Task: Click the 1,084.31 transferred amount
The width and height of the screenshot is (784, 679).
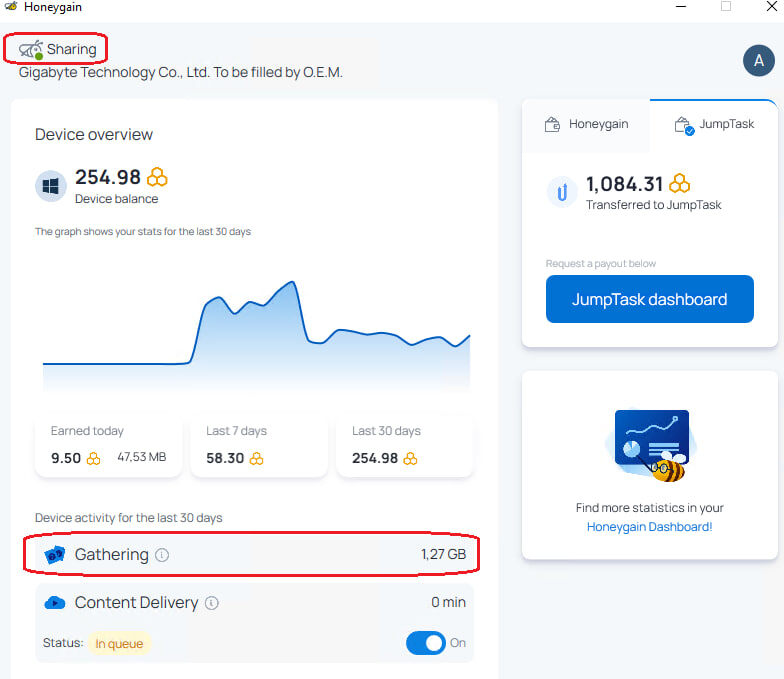Action: point(624,184)
